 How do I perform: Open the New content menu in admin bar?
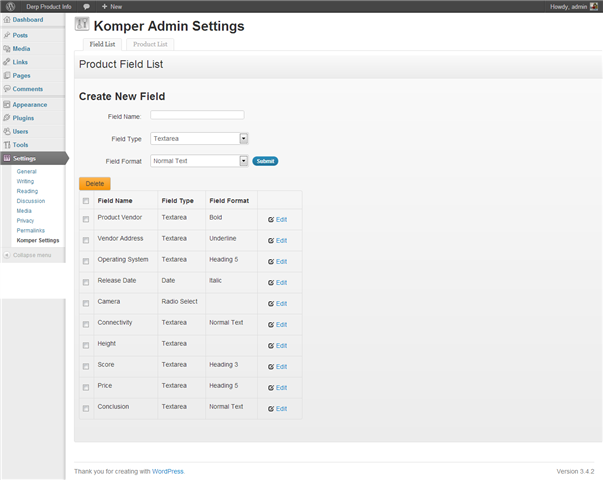tap(112, 7)
